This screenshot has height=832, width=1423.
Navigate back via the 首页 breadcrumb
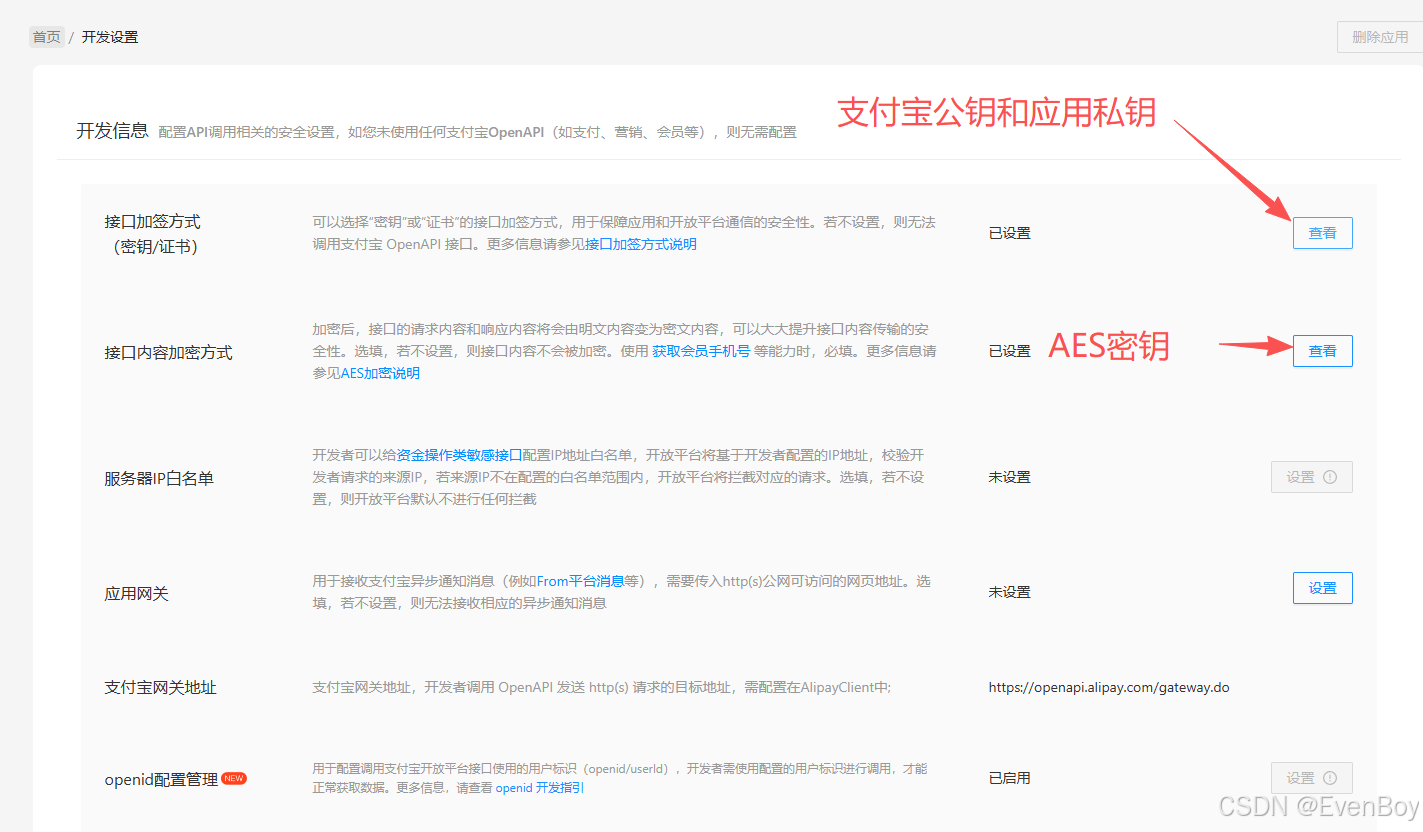pyautogui.click(x=46, y=37)
